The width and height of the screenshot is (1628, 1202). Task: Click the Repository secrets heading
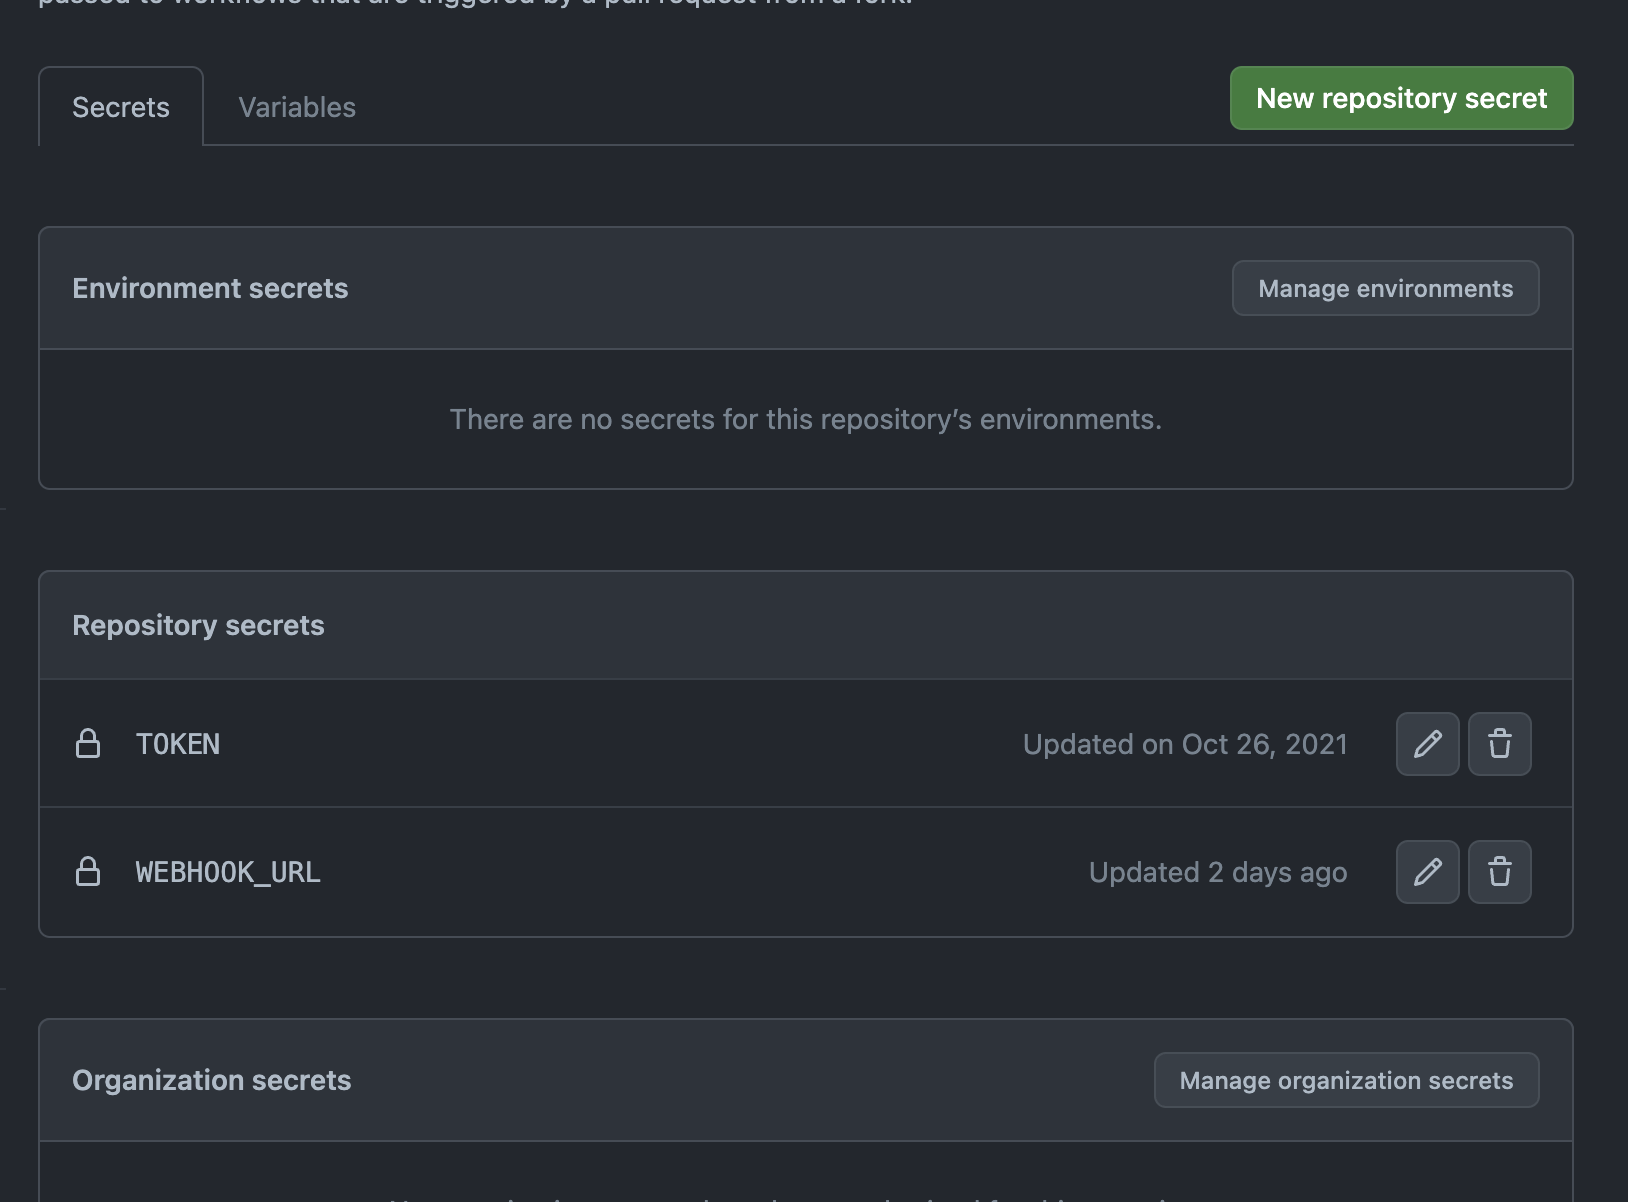198,626
